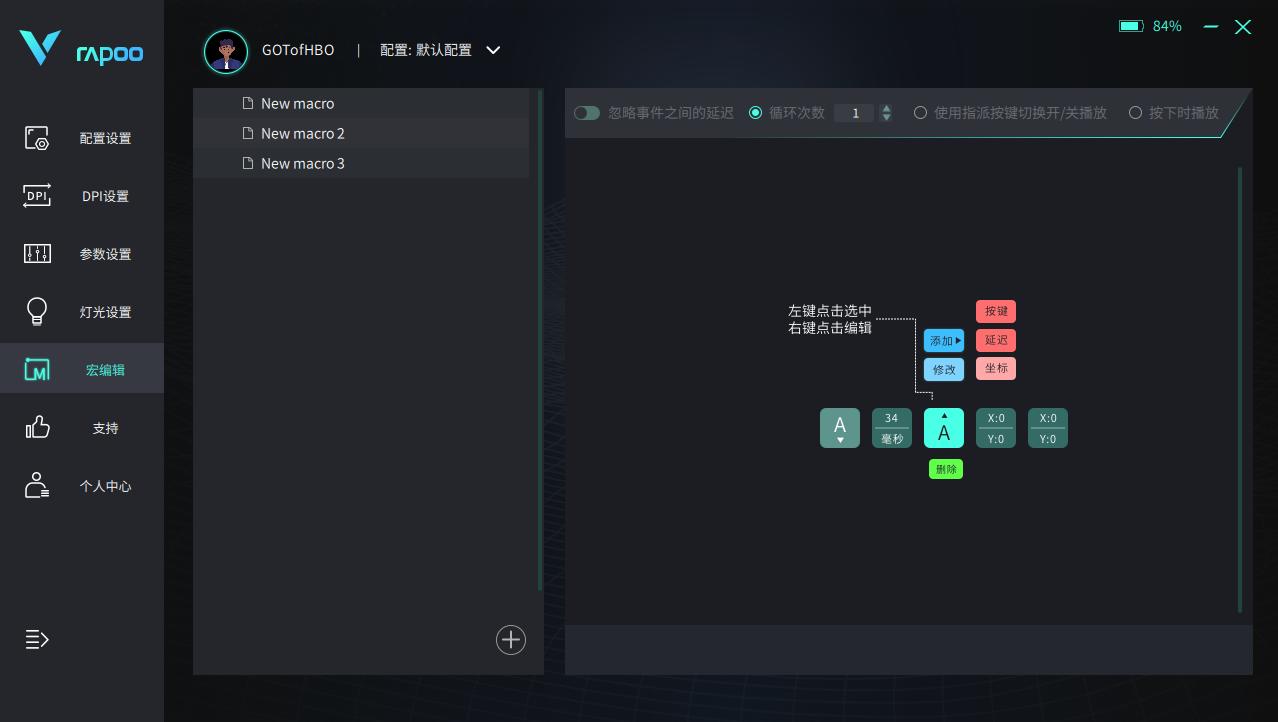The image size is (1278, 722).
Task: Click the plus button to create new macro
Action: 511,640
